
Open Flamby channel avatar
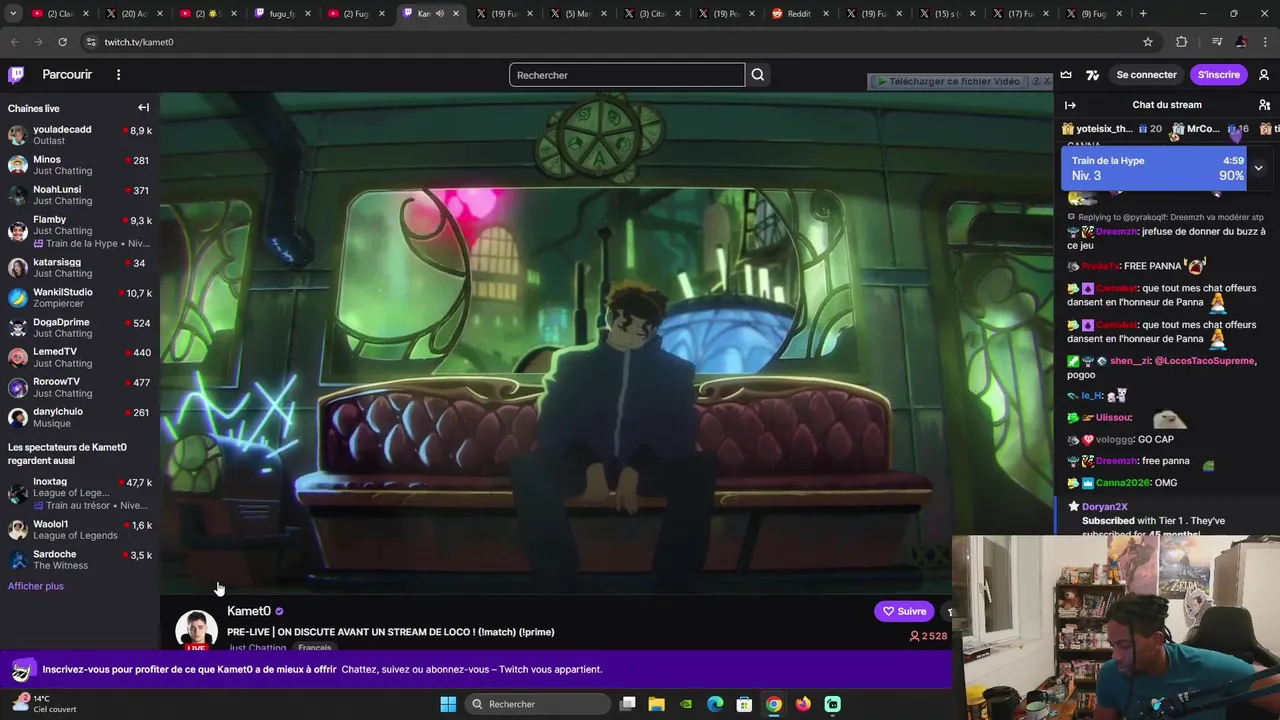point(18,230)
